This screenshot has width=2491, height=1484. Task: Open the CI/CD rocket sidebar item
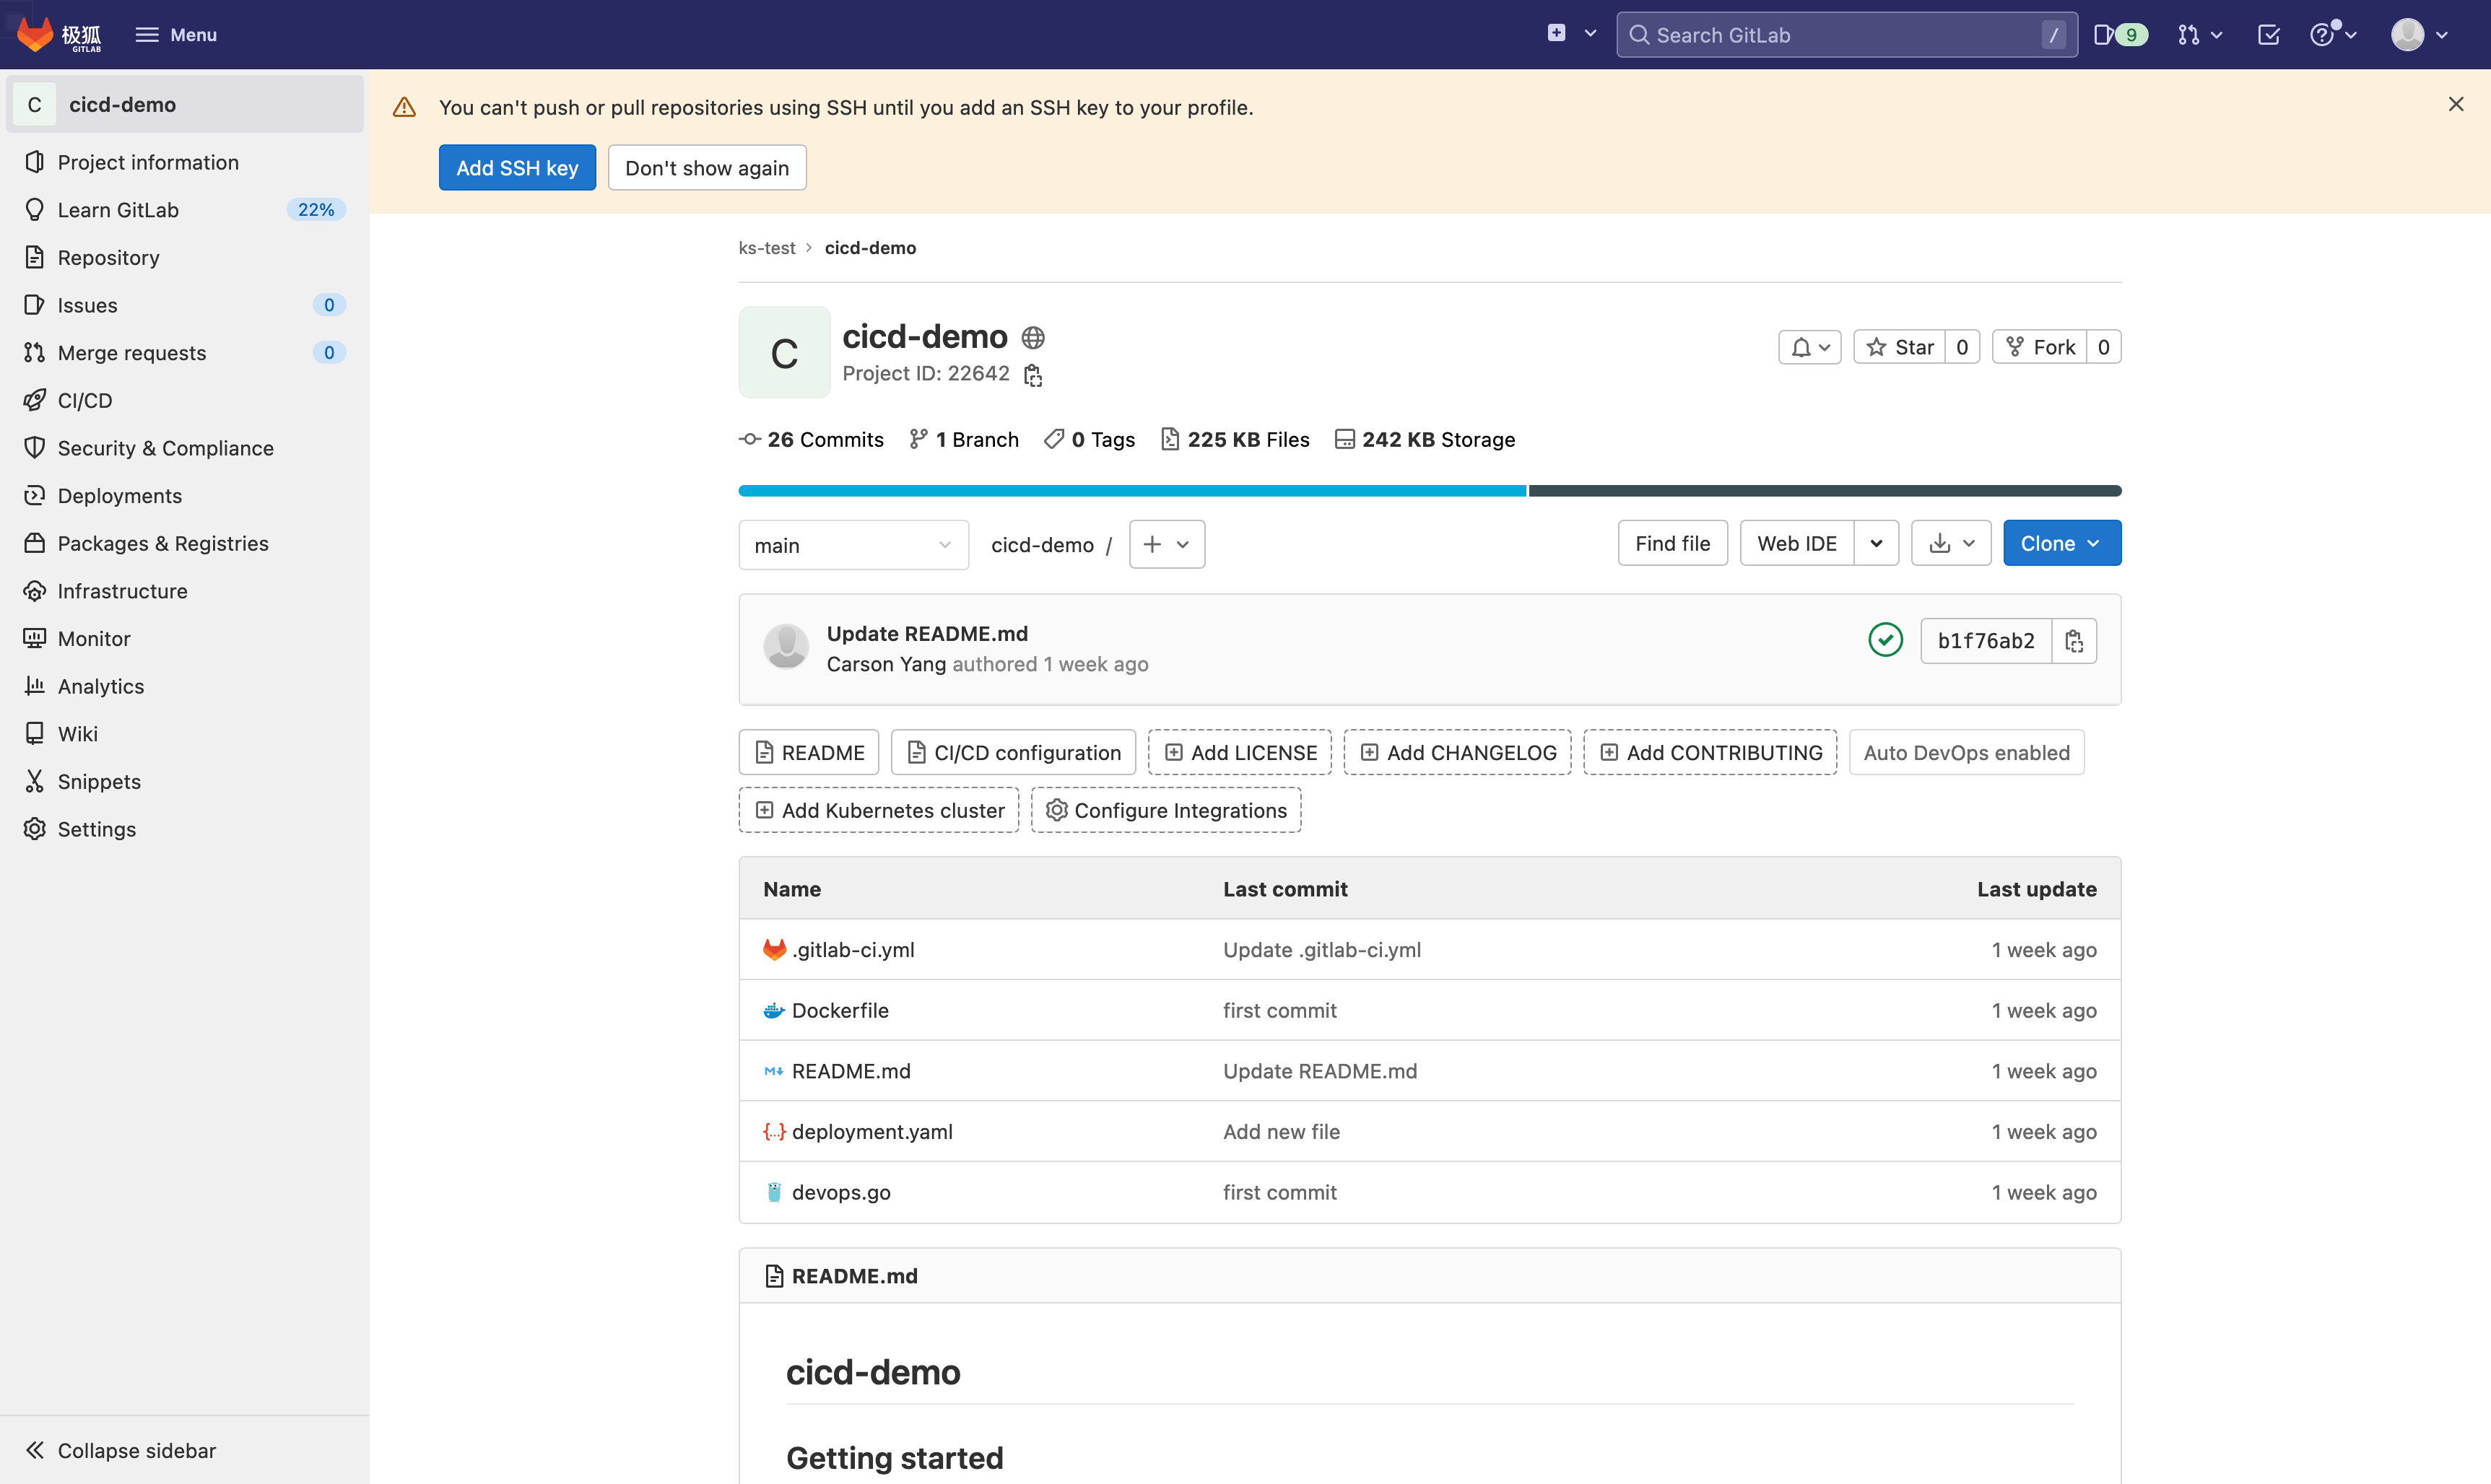[85, 400]
